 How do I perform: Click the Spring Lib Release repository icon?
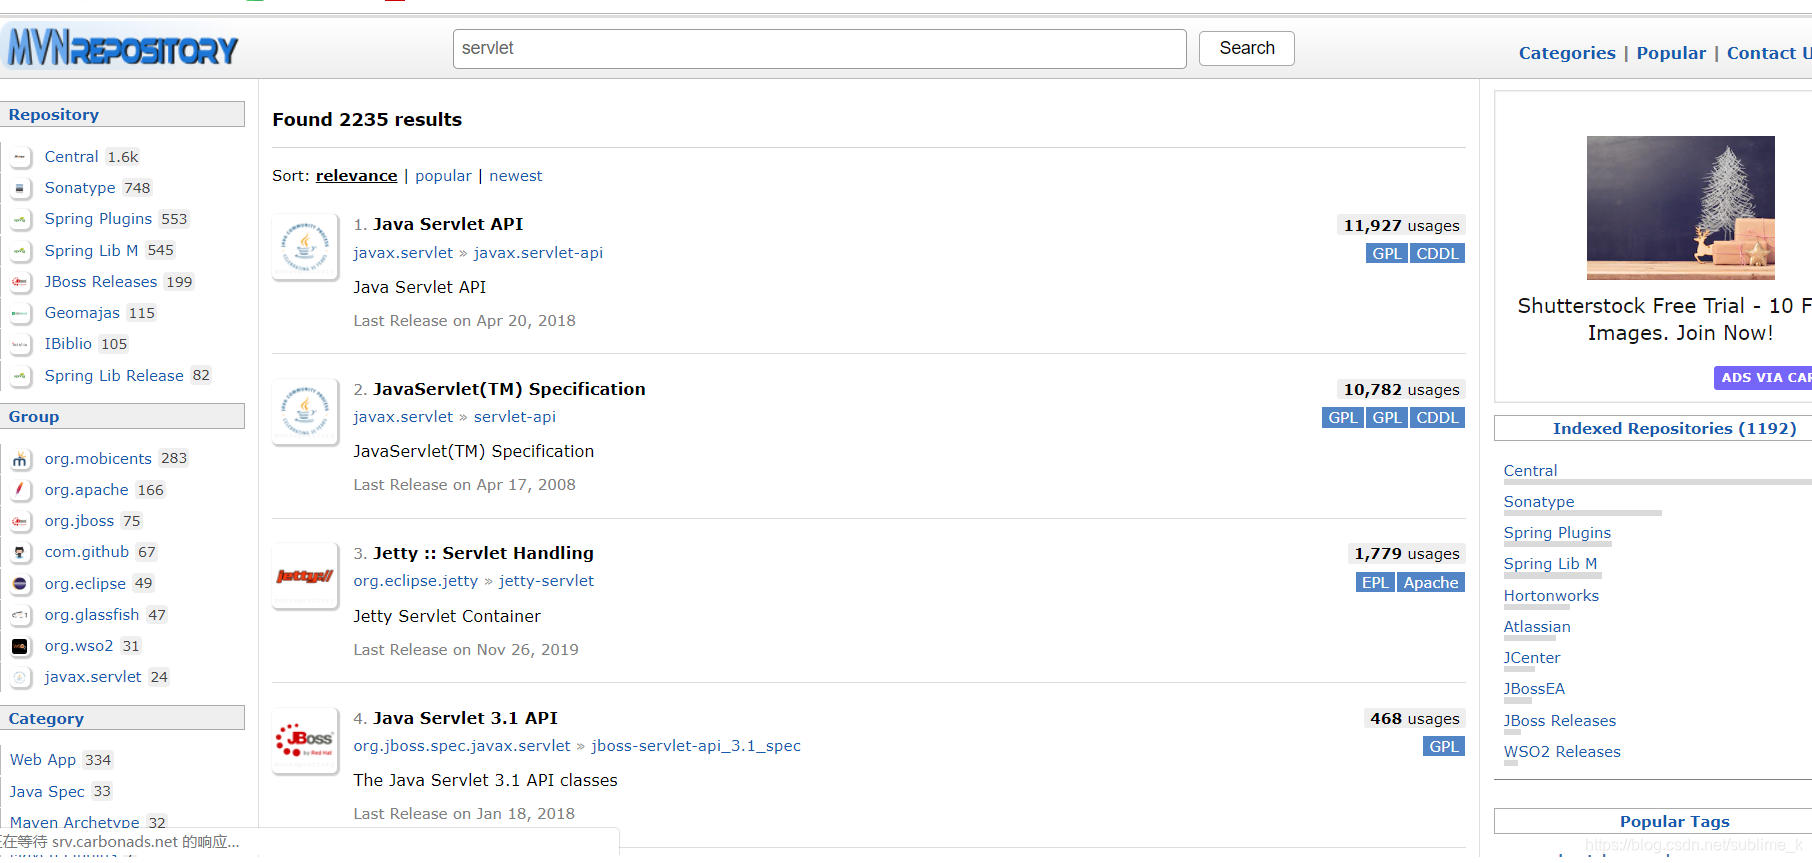coord(20,376)
